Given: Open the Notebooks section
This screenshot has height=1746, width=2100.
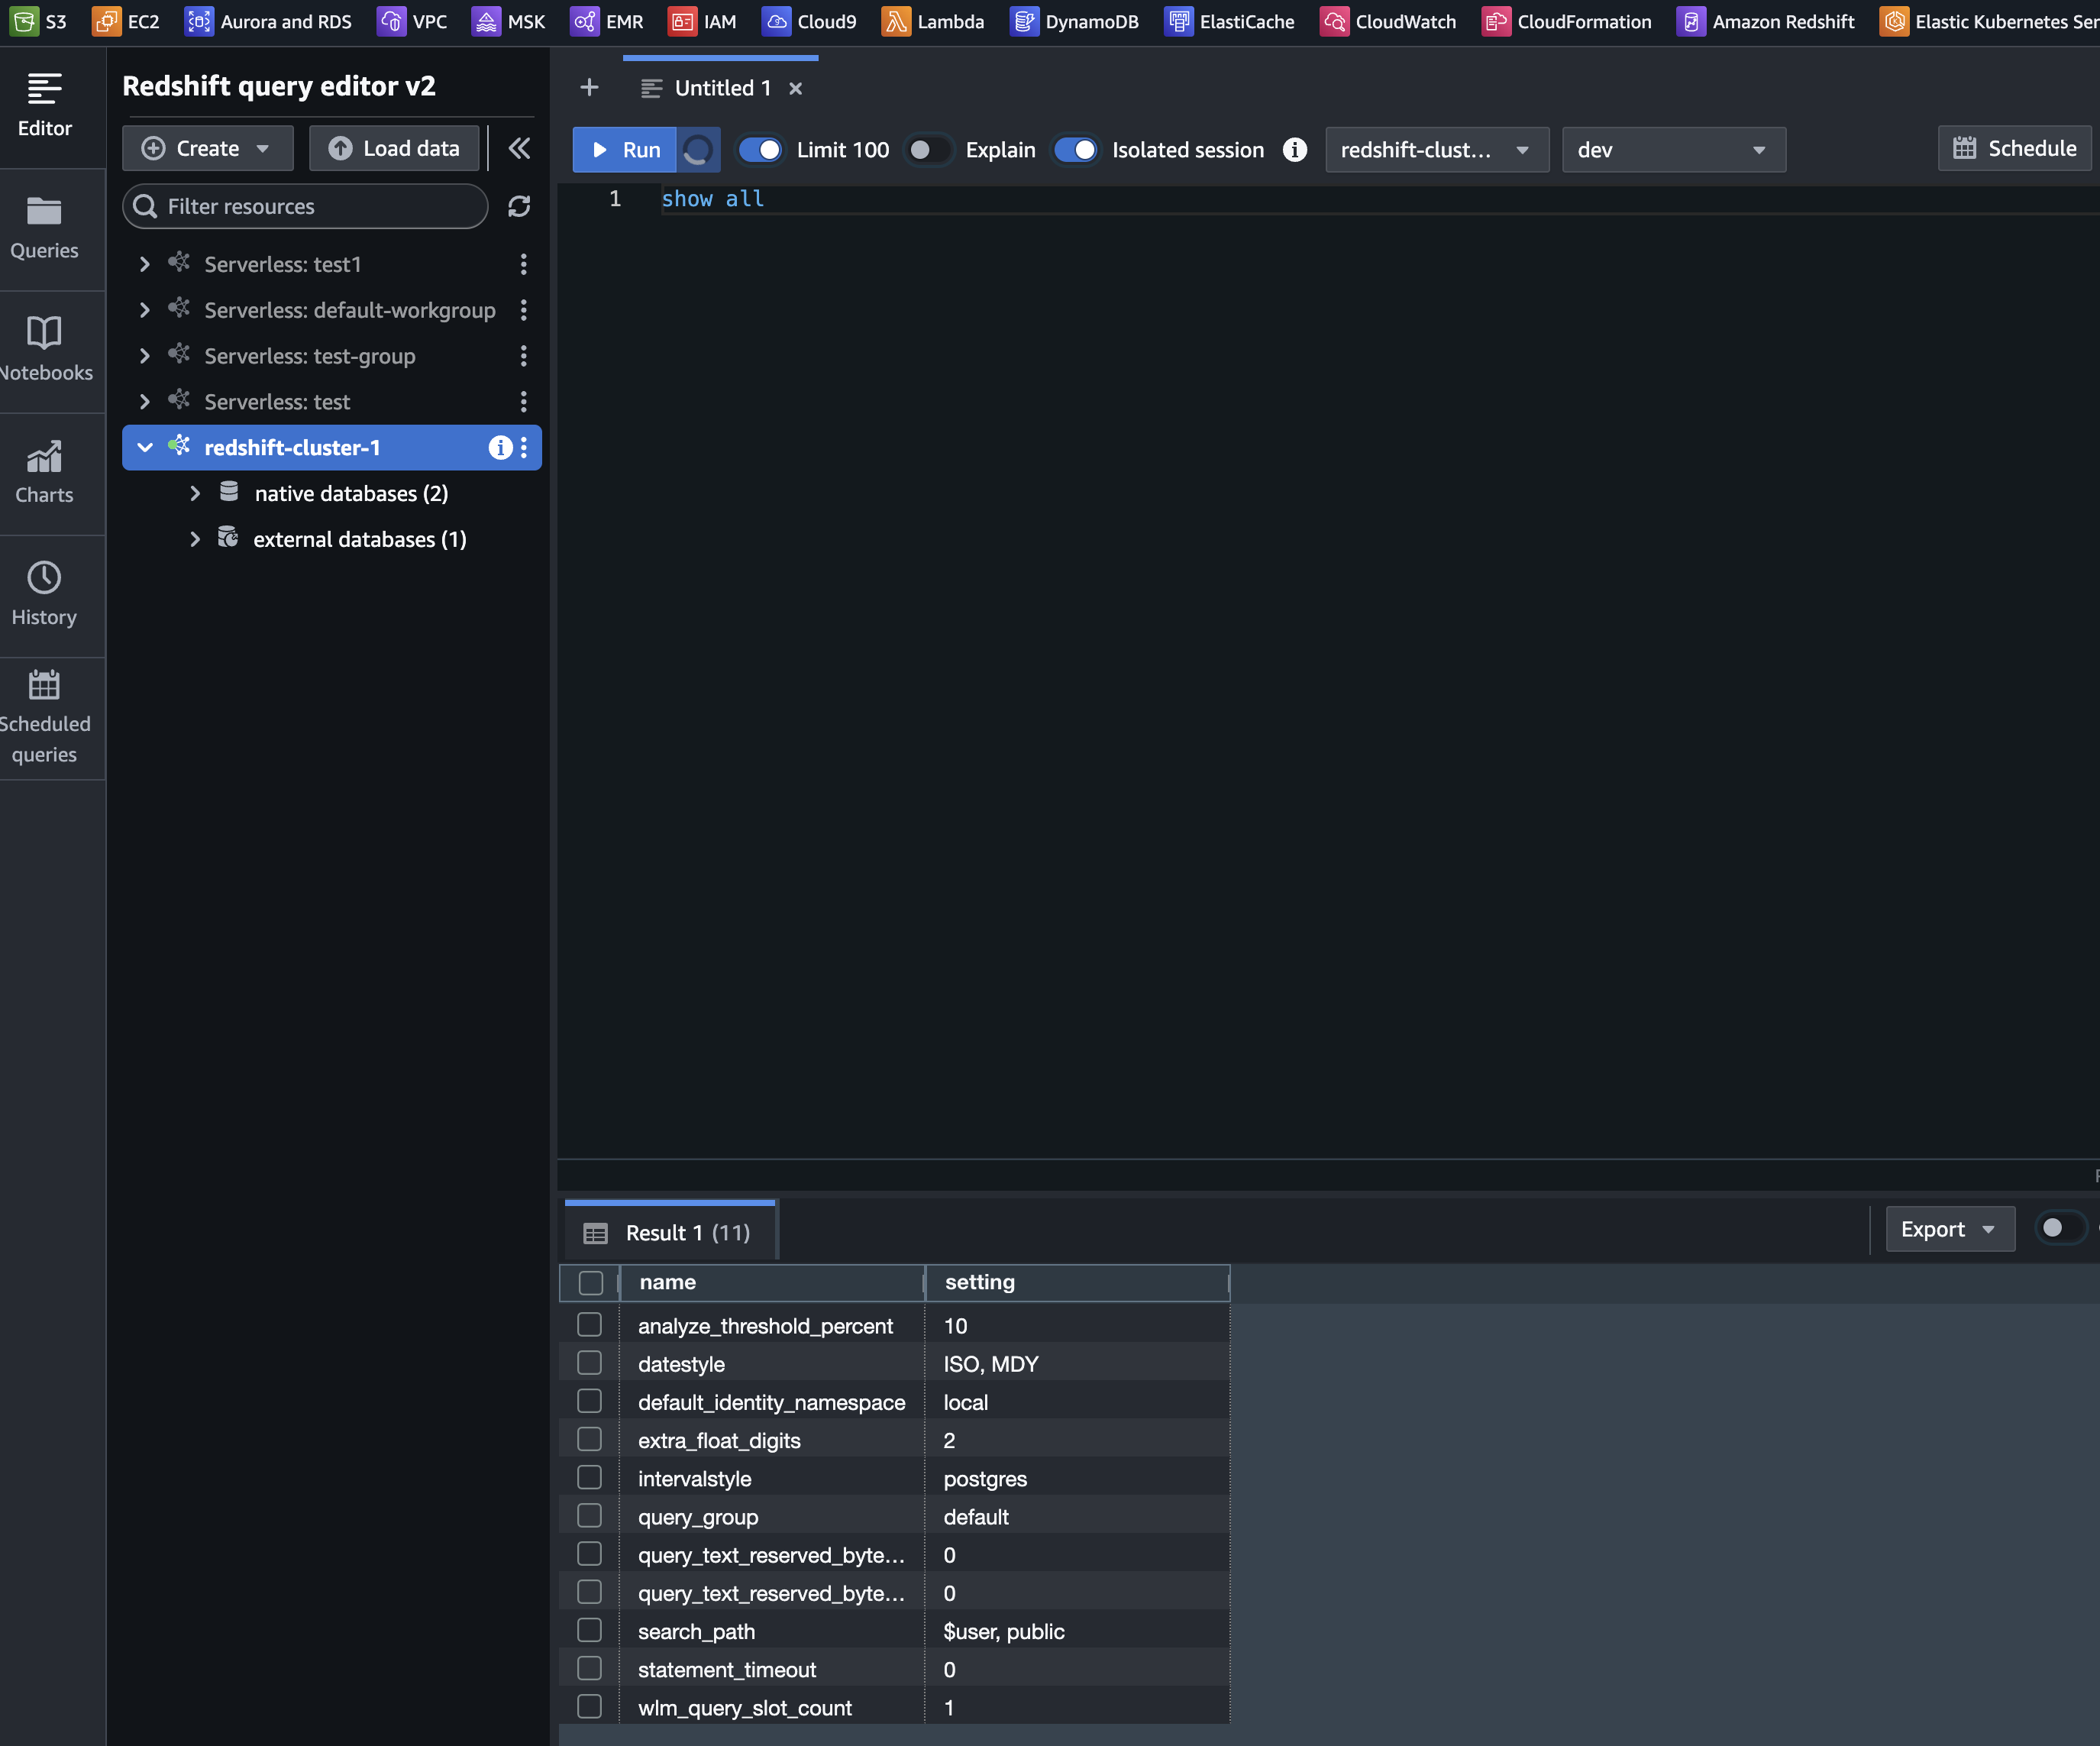Looking at the screenshot, I should (x=44, y=350).
